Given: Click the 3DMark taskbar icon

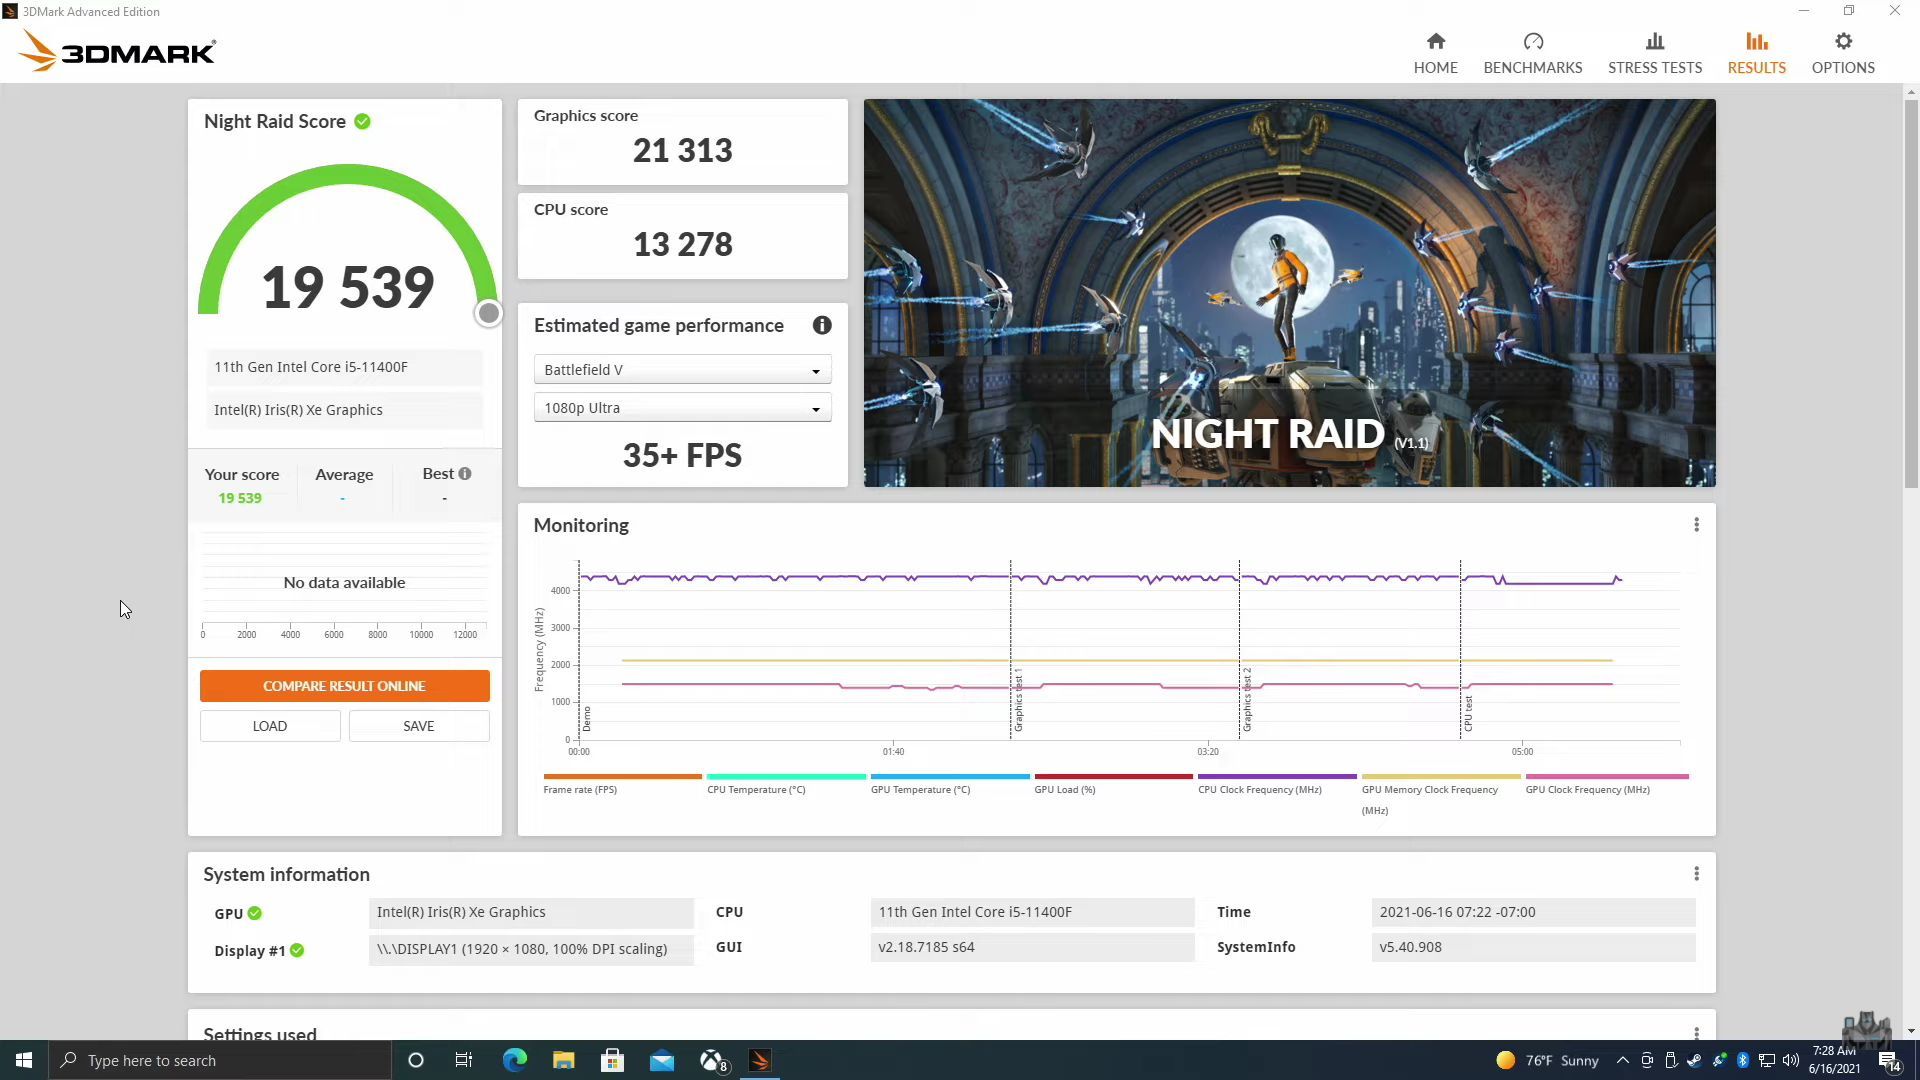Looking at the screenshot, I should click(760, 1060).
